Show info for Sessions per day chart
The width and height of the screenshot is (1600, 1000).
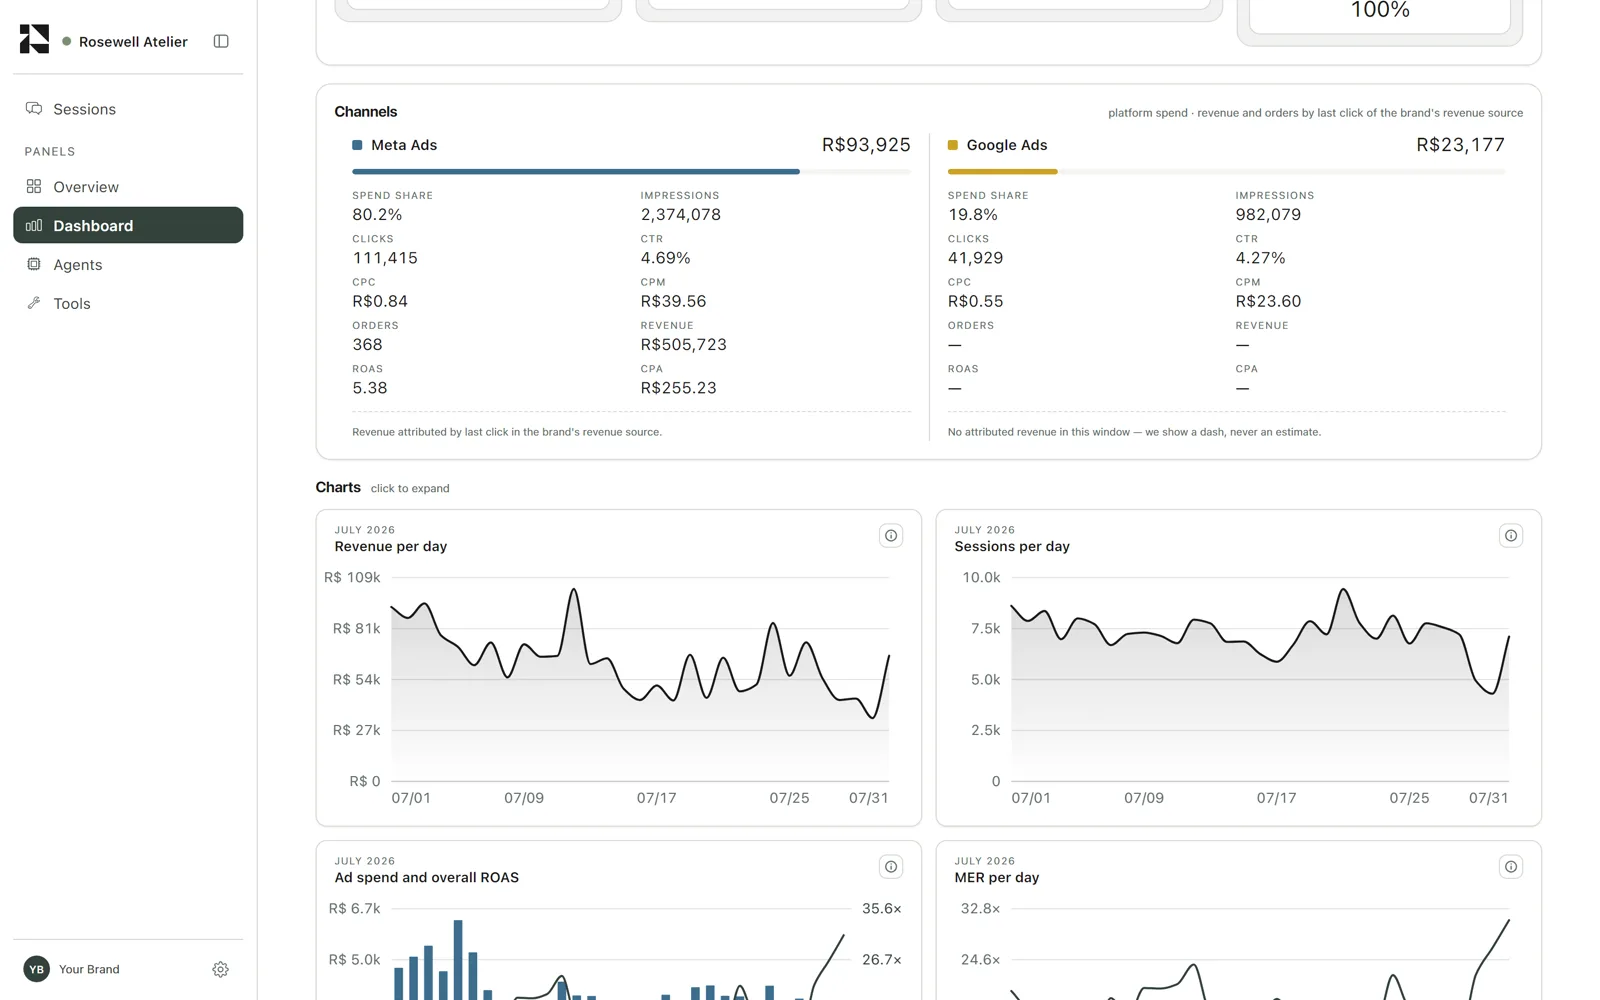point(1511,536)
